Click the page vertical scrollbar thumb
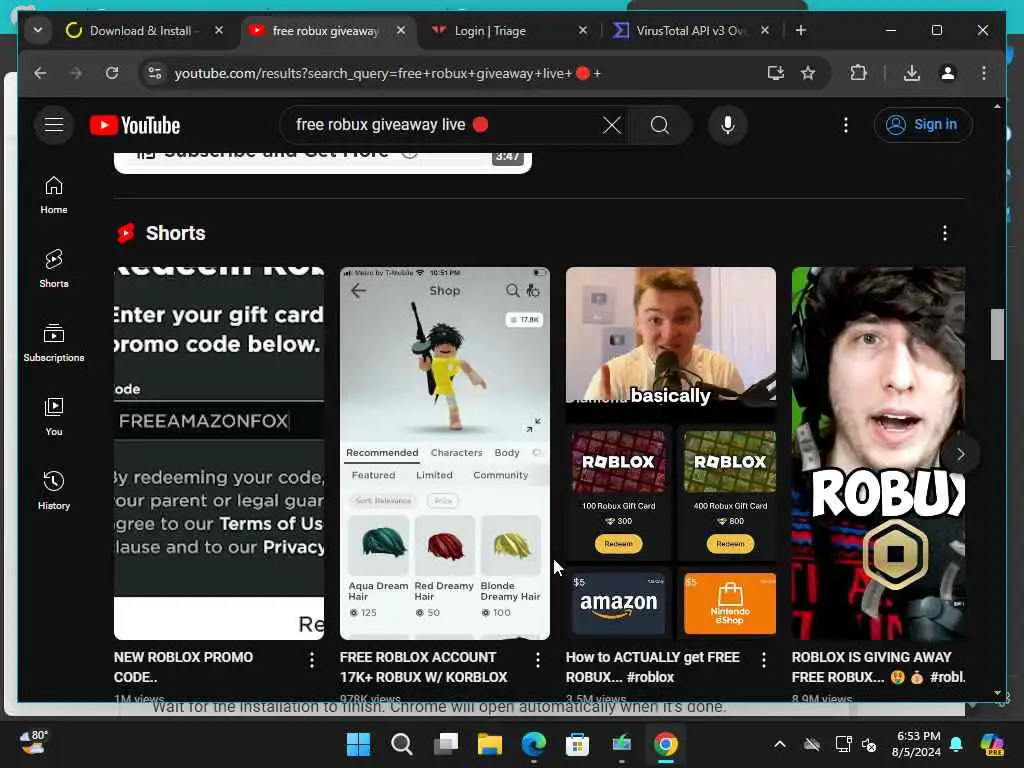This screenshot has width=1024, height=768. 997,334
